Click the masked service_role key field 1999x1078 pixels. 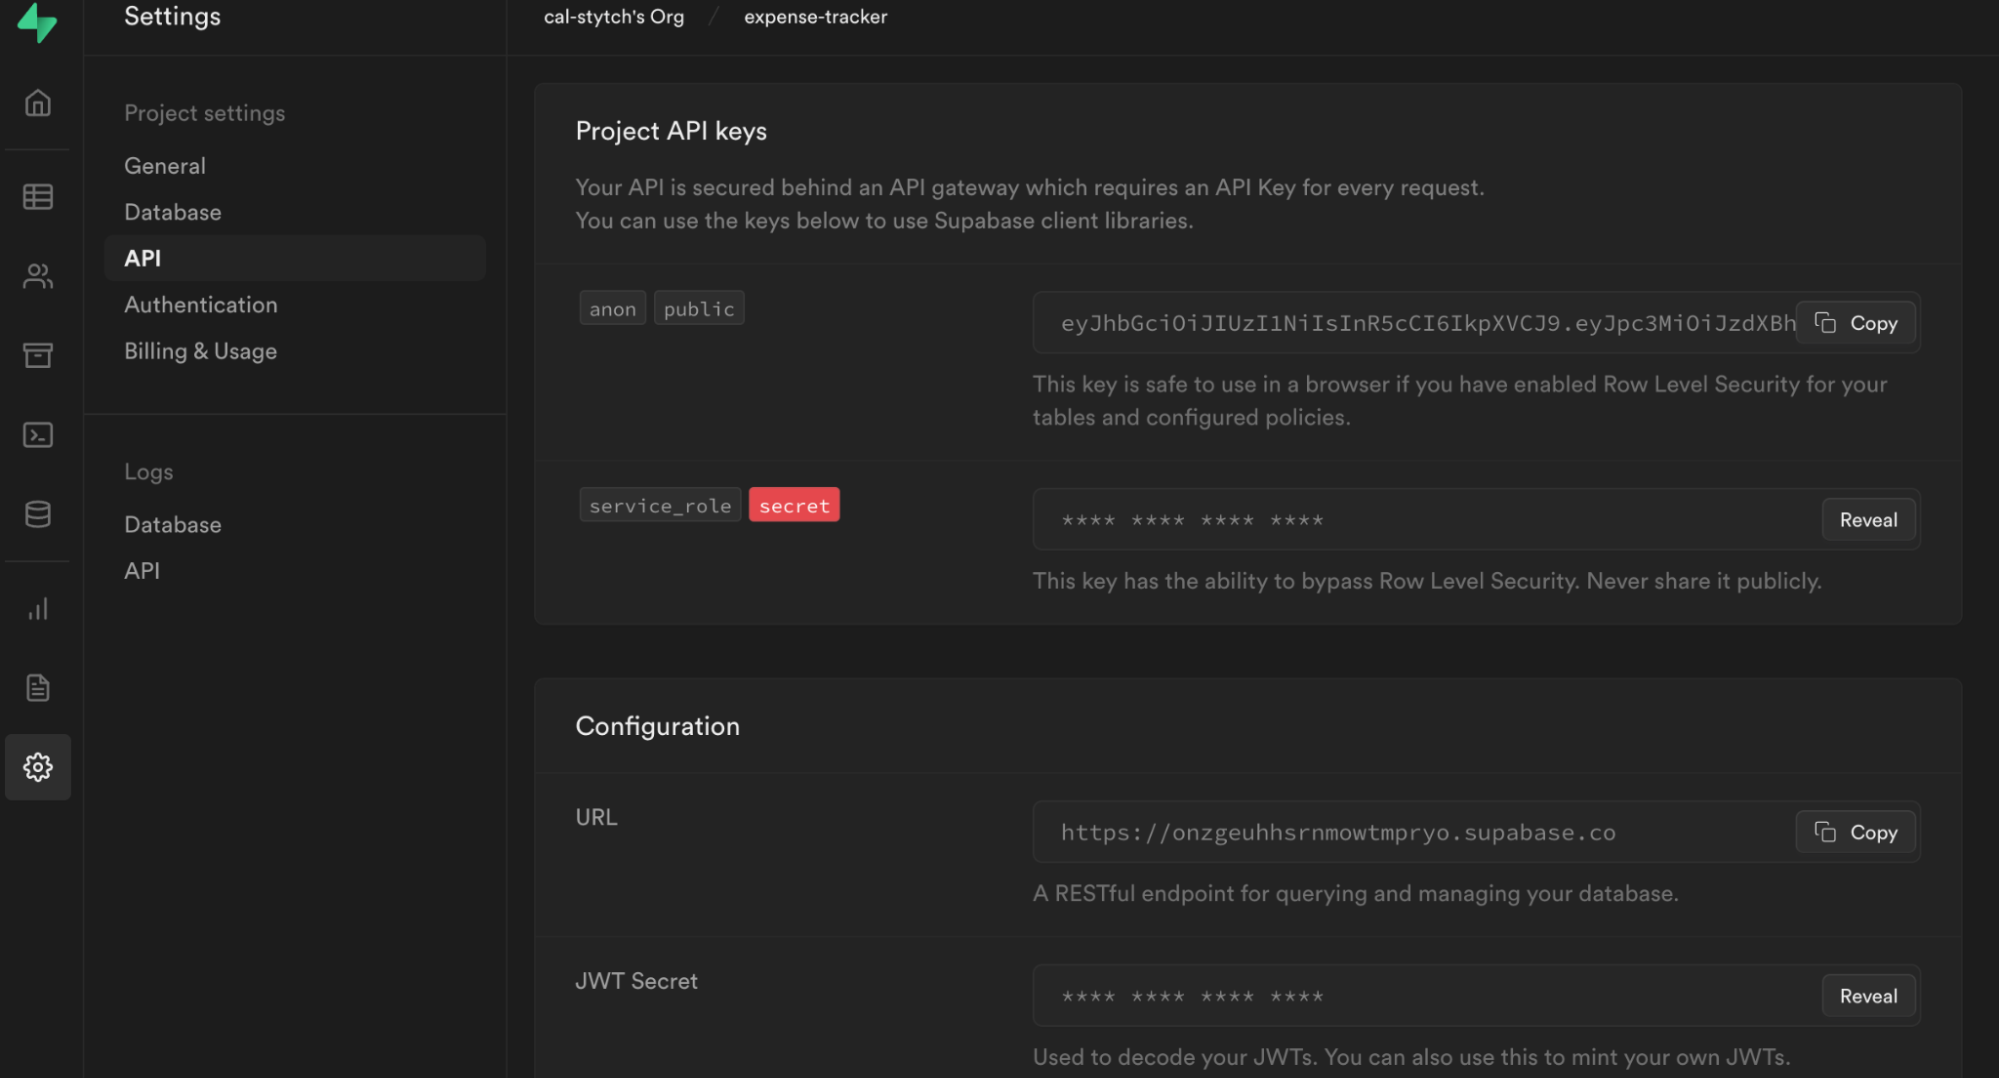1477,520
